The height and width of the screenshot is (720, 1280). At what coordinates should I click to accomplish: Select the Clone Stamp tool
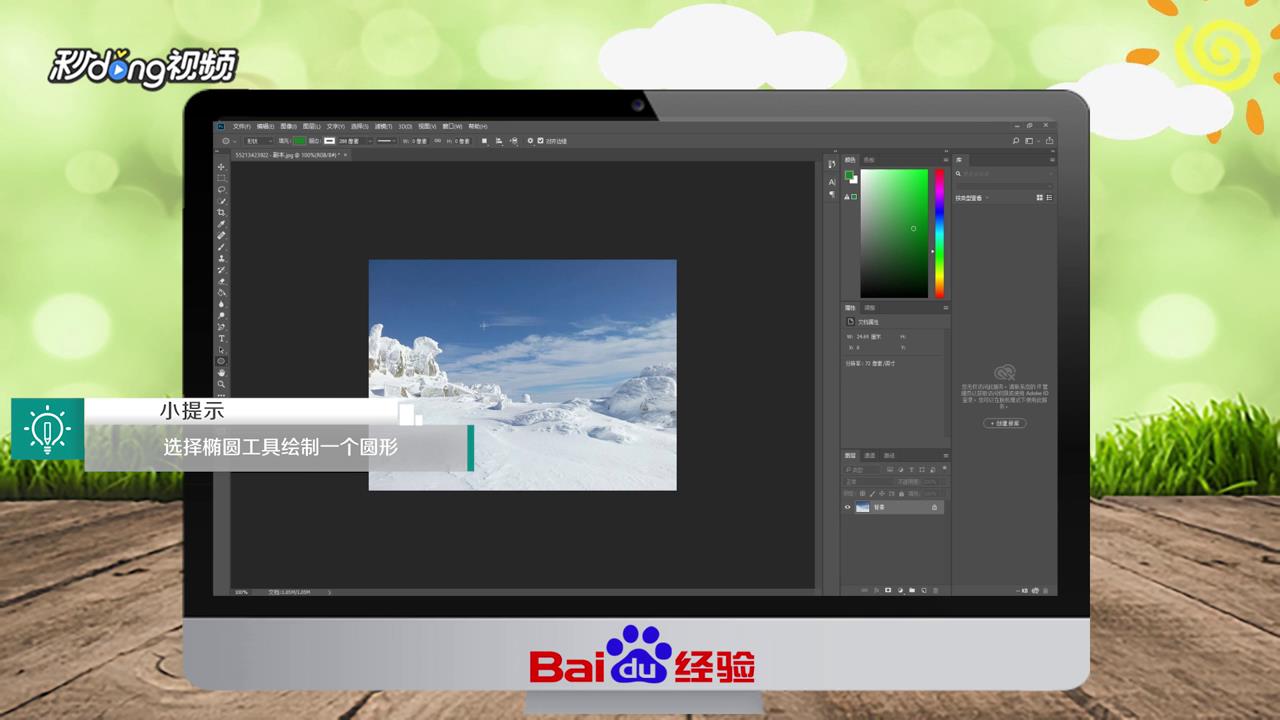(221, 258)
